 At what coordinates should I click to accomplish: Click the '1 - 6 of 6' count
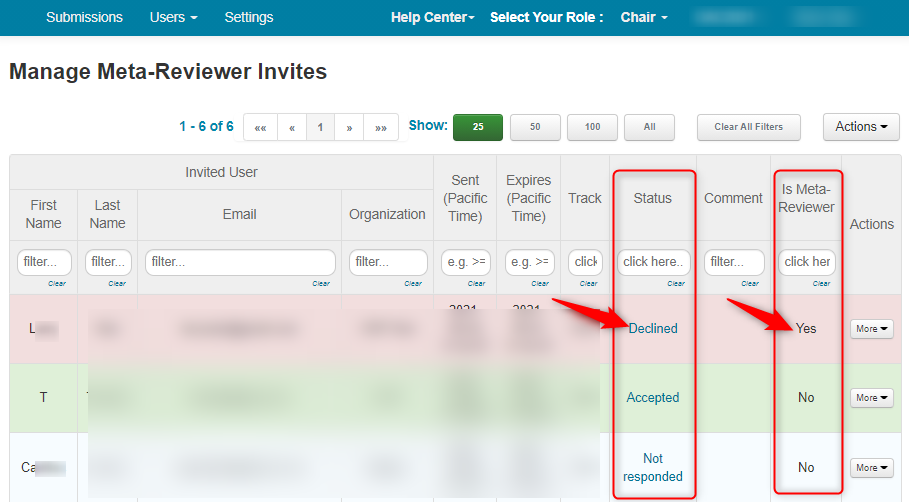(x=206, y=126)
